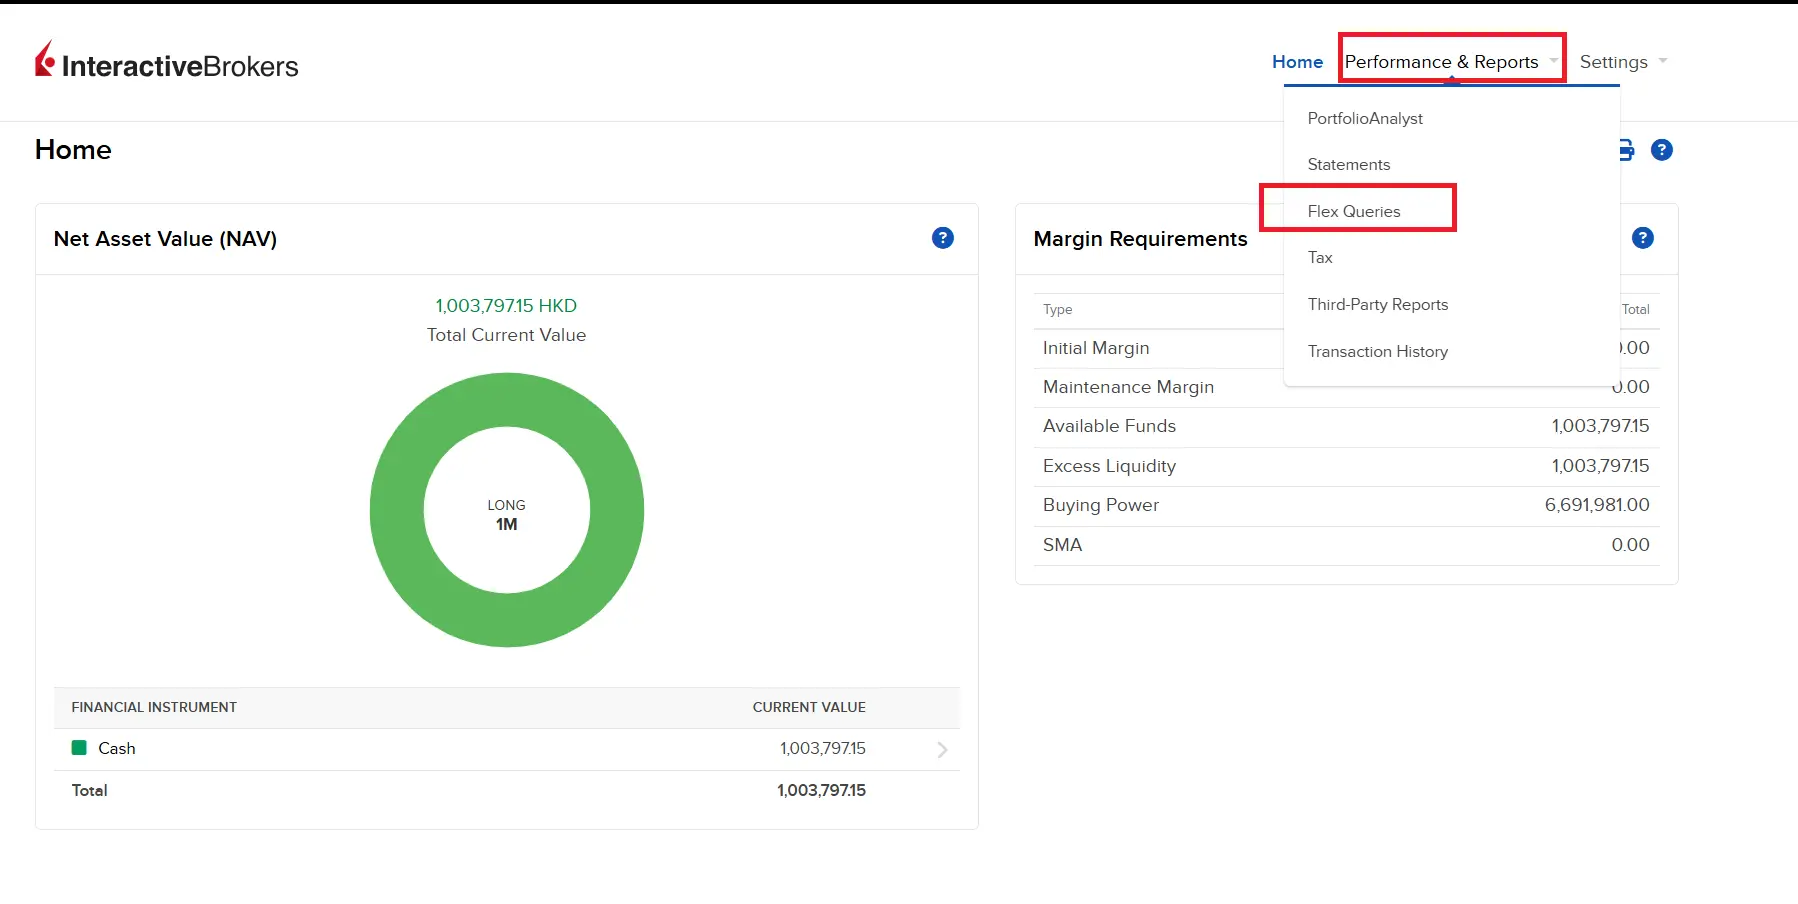Click the 1,003,797.15 HKD total value
1798x904 pixels.
(506, 306)
